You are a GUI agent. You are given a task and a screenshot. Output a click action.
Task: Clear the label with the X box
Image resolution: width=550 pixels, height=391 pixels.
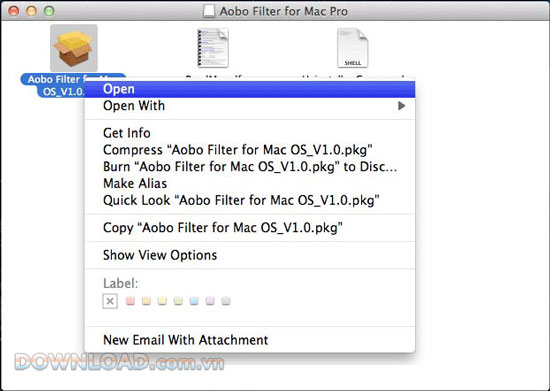[x=110, y=301]
